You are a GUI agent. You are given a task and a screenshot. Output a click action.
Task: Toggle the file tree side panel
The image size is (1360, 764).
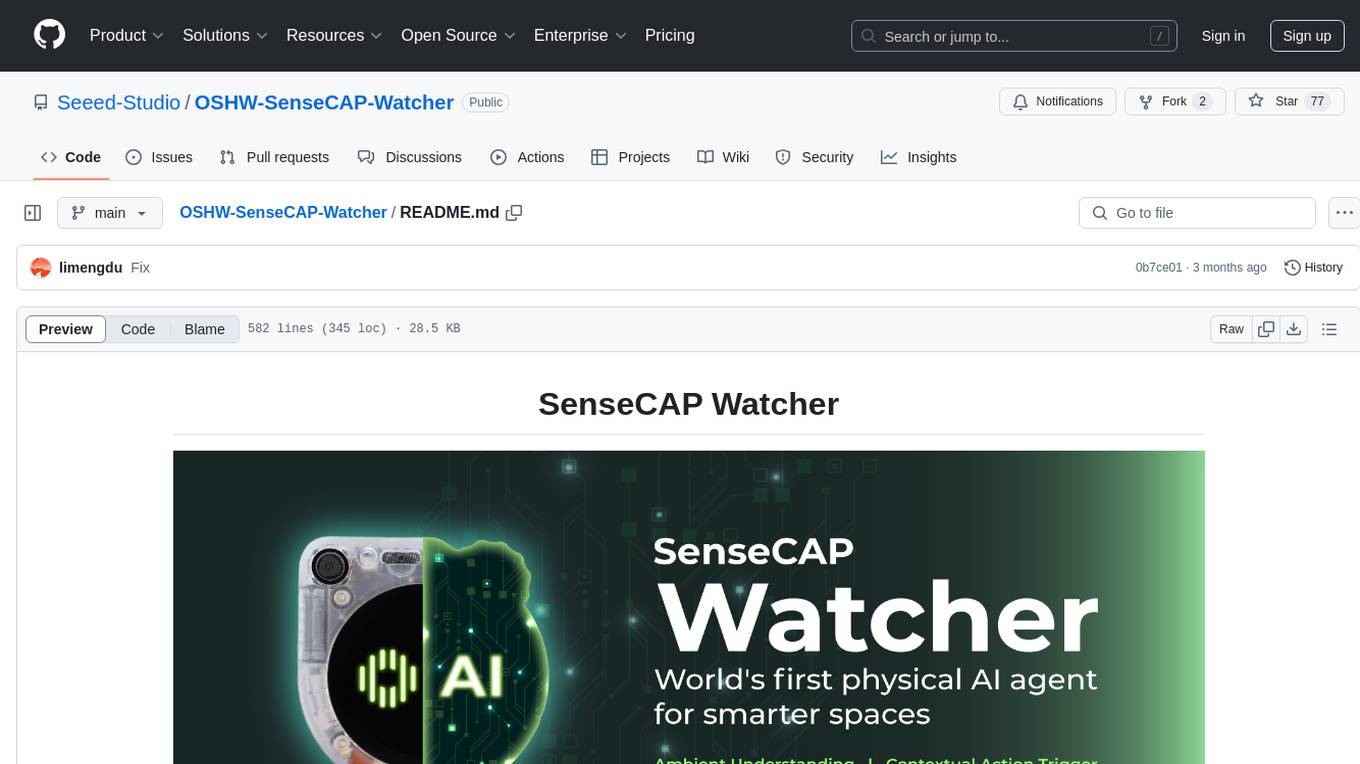(33, 213)
